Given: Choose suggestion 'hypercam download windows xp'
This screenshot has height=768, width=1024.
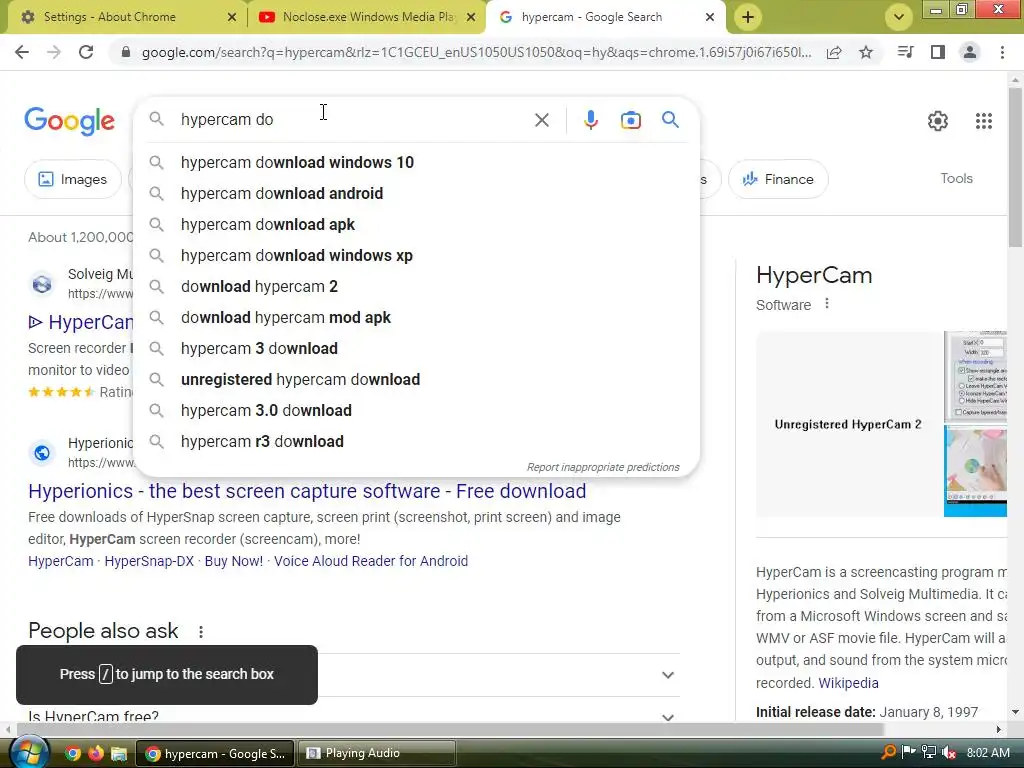Looking at the screenshot, I should click(x=416, y=255).
